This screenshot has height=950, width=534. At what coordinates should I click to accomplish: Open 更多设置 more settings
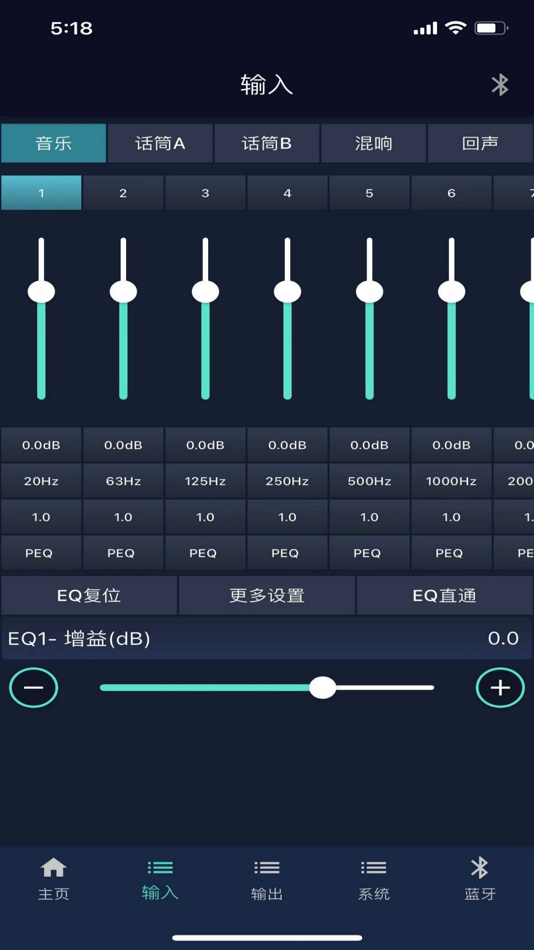tap(267, 596)
